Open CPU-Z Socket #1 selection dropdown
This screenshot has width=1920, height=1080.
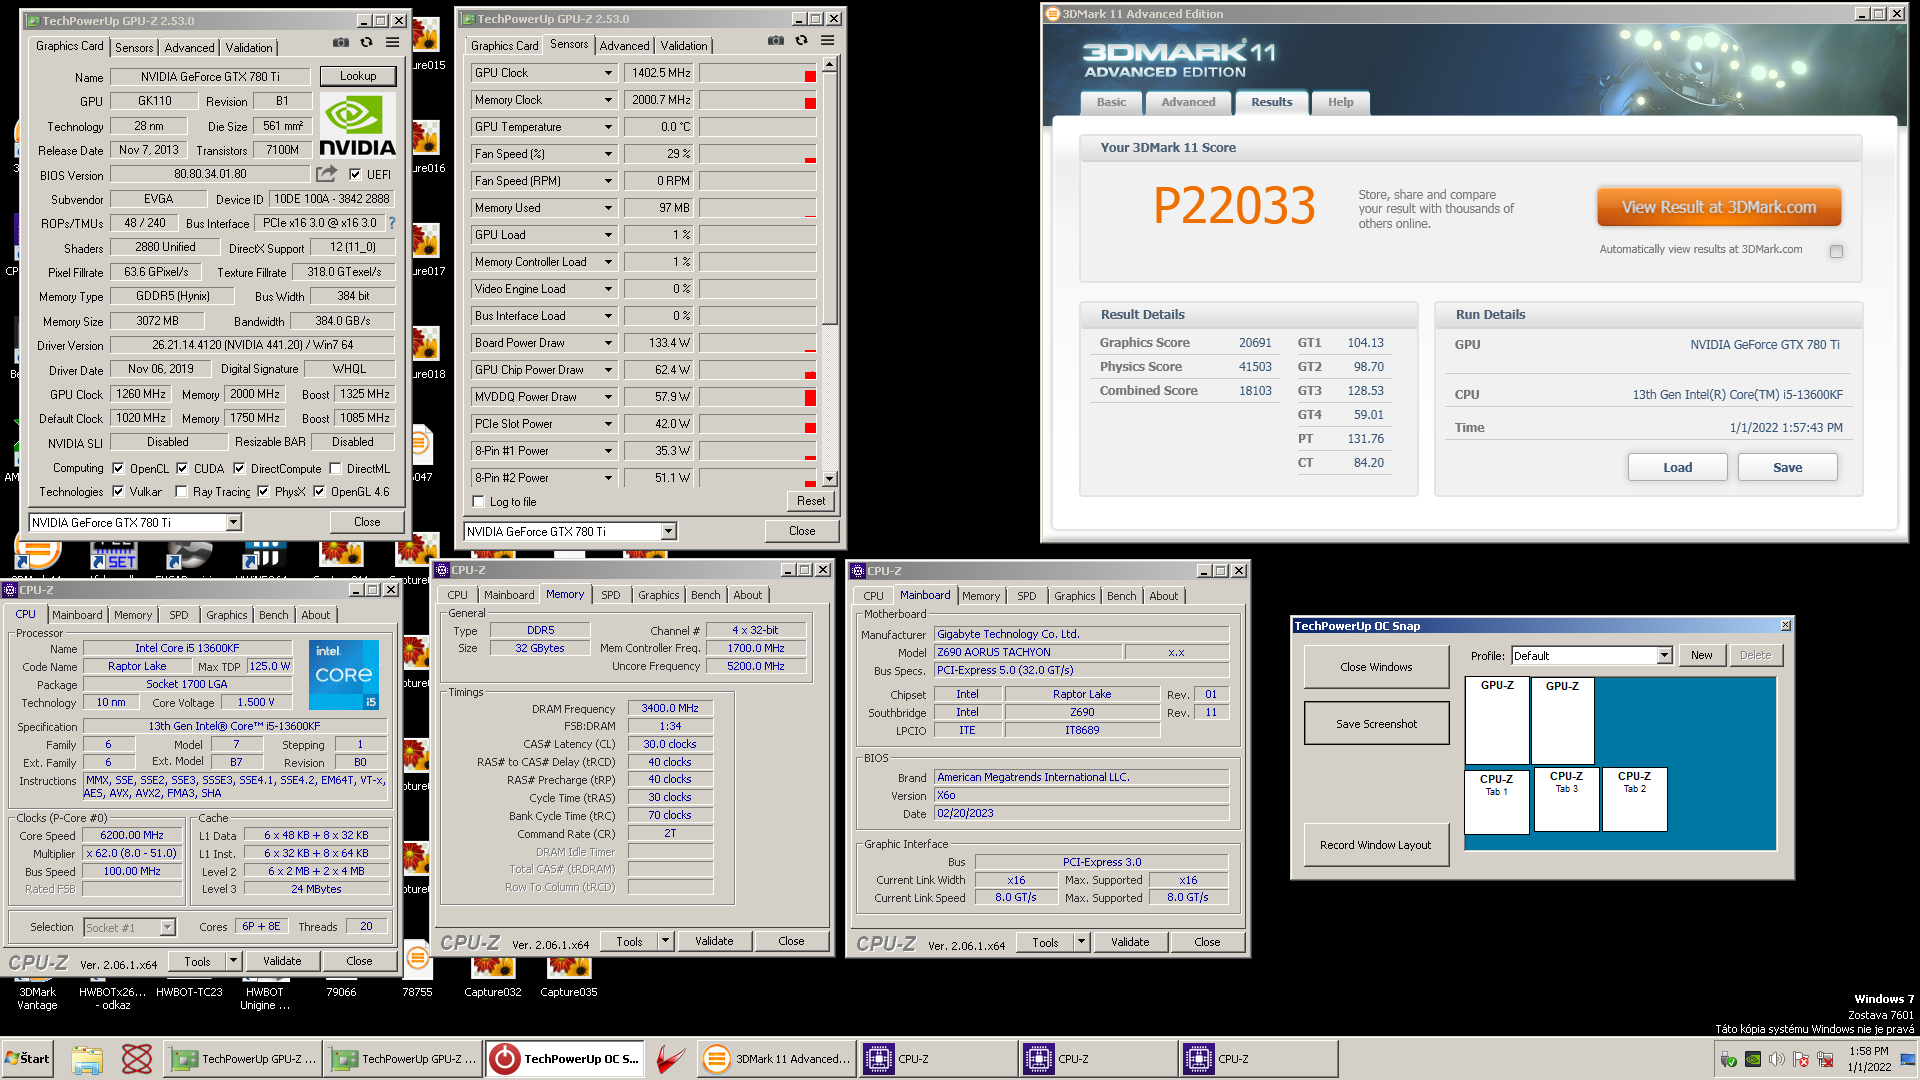click(167, 927)
